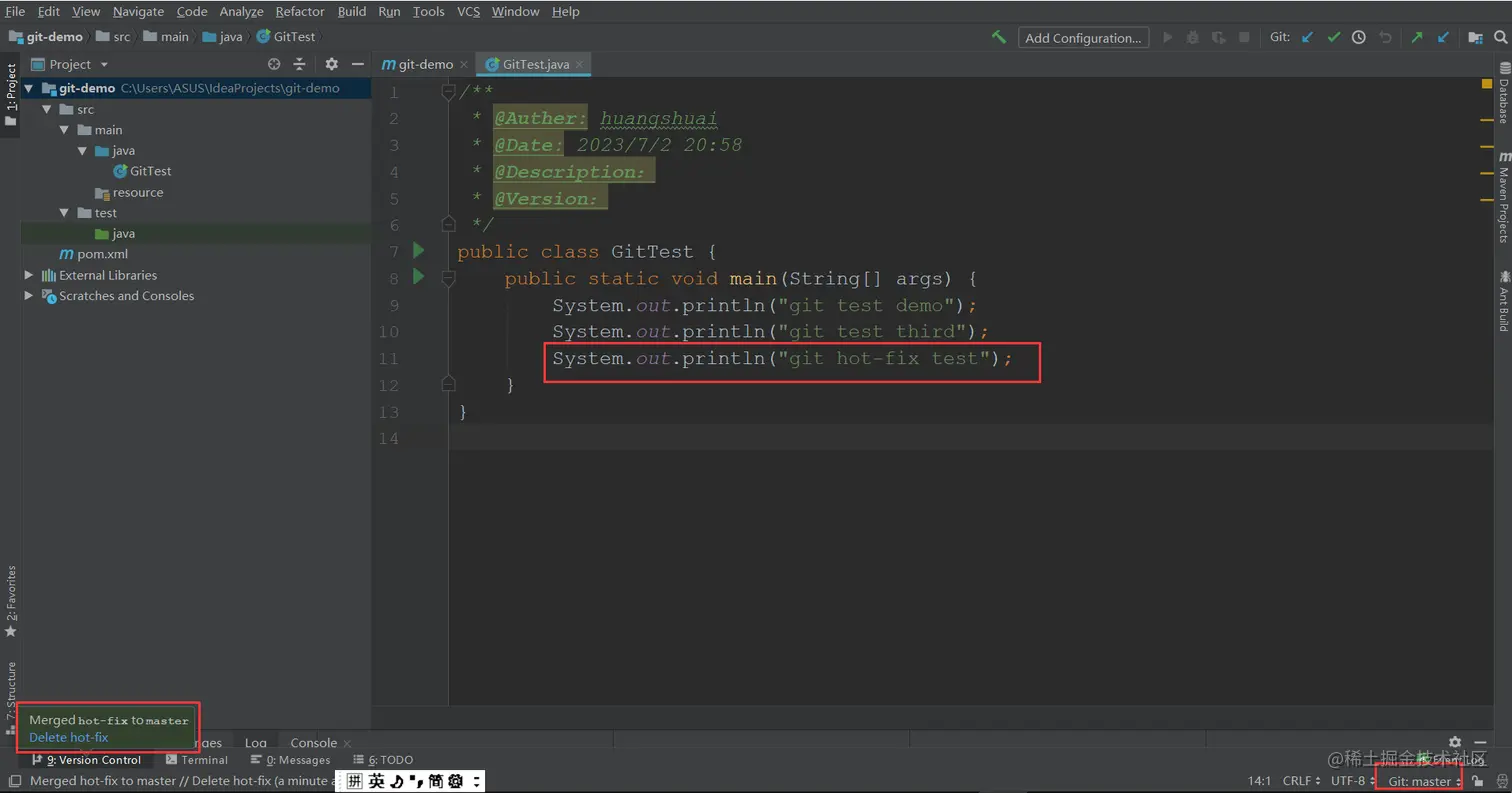This screenshot has height=793, width=1512.
Task: Collapse the test folder arrow
Action: (64, 213)
